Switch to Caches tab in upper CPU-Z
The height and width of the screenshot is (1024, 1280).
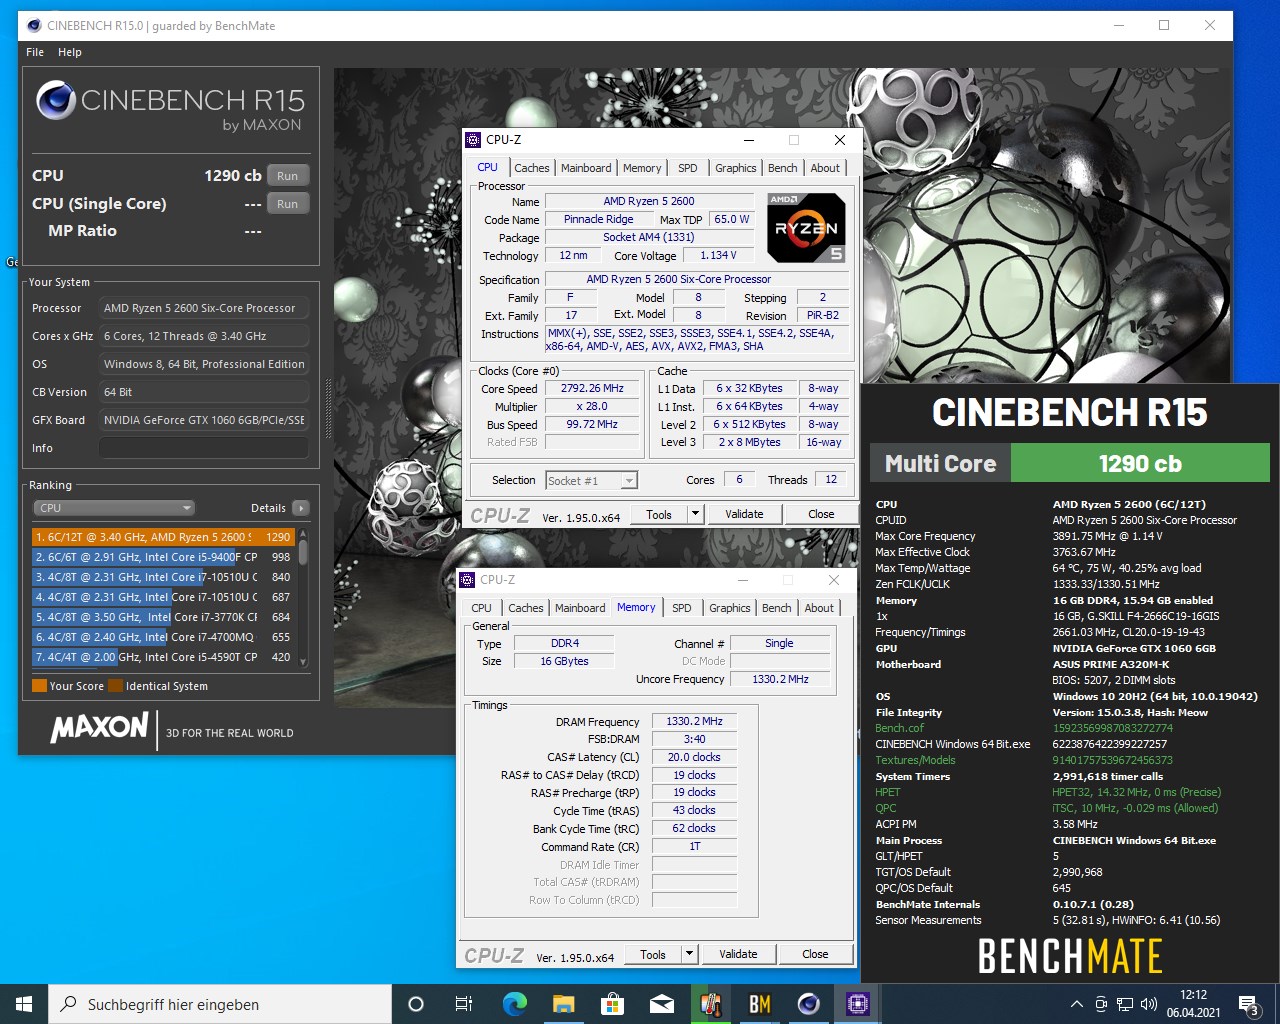[x=532, y=168]
